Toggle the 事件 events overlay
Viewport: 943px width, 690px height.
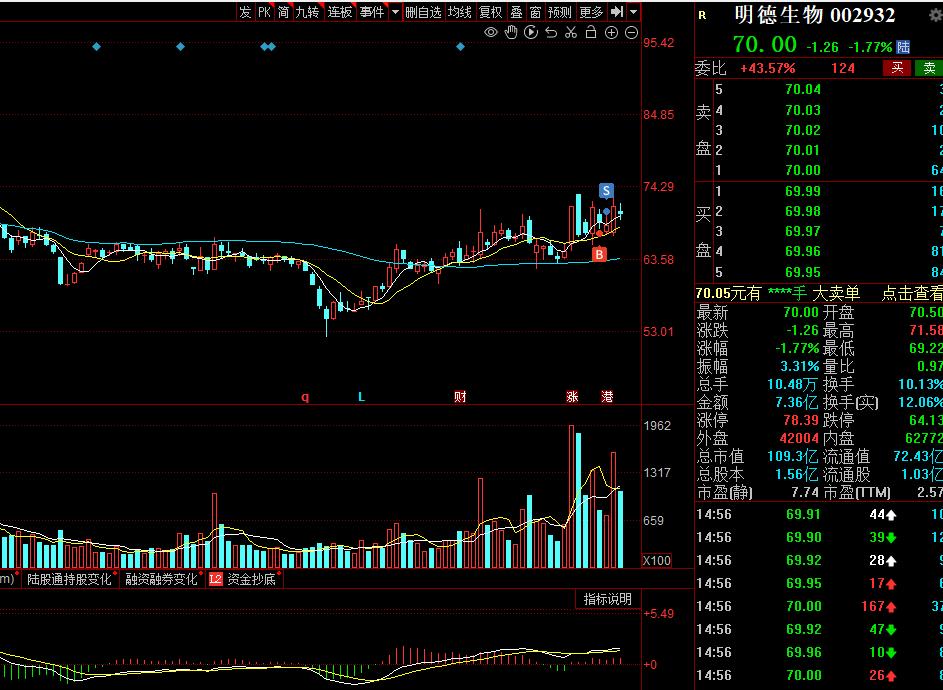coord(372,12)
